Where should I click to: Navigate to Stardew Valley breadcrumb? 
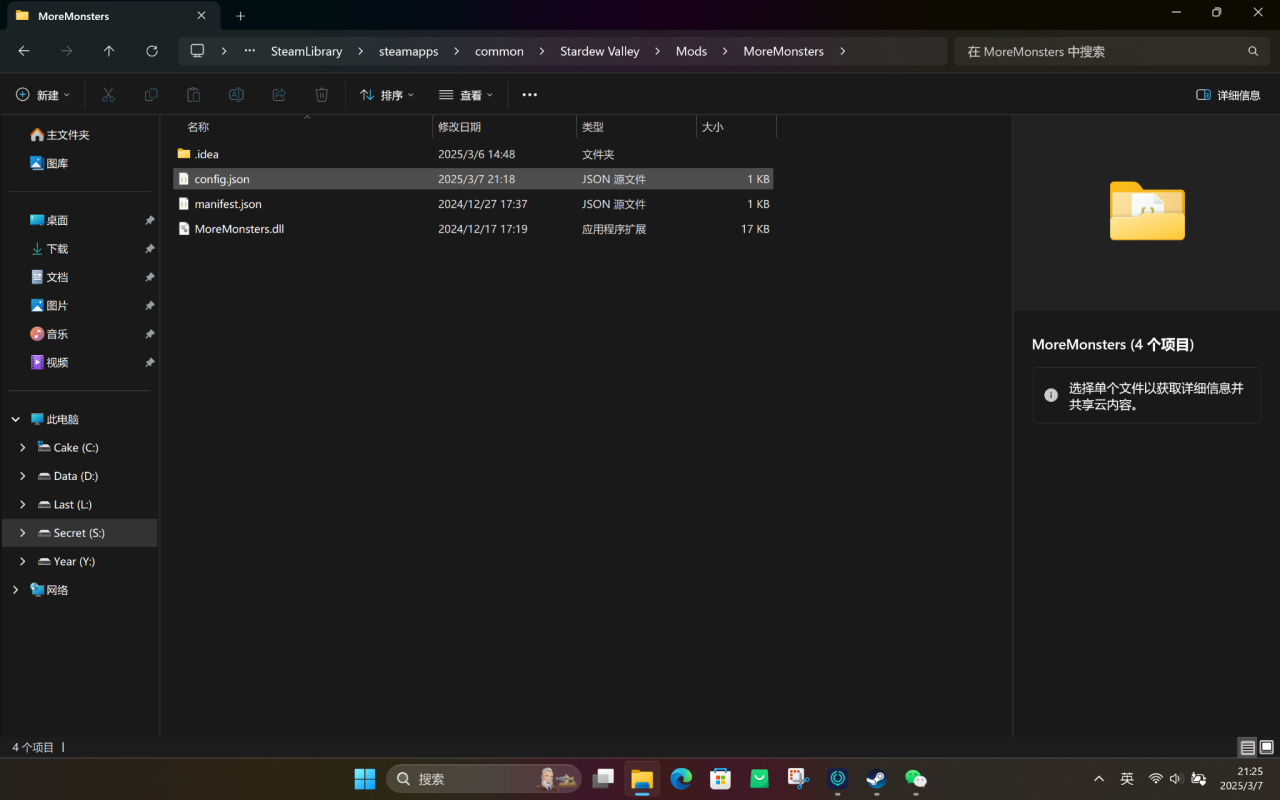[x=599, y=51]
